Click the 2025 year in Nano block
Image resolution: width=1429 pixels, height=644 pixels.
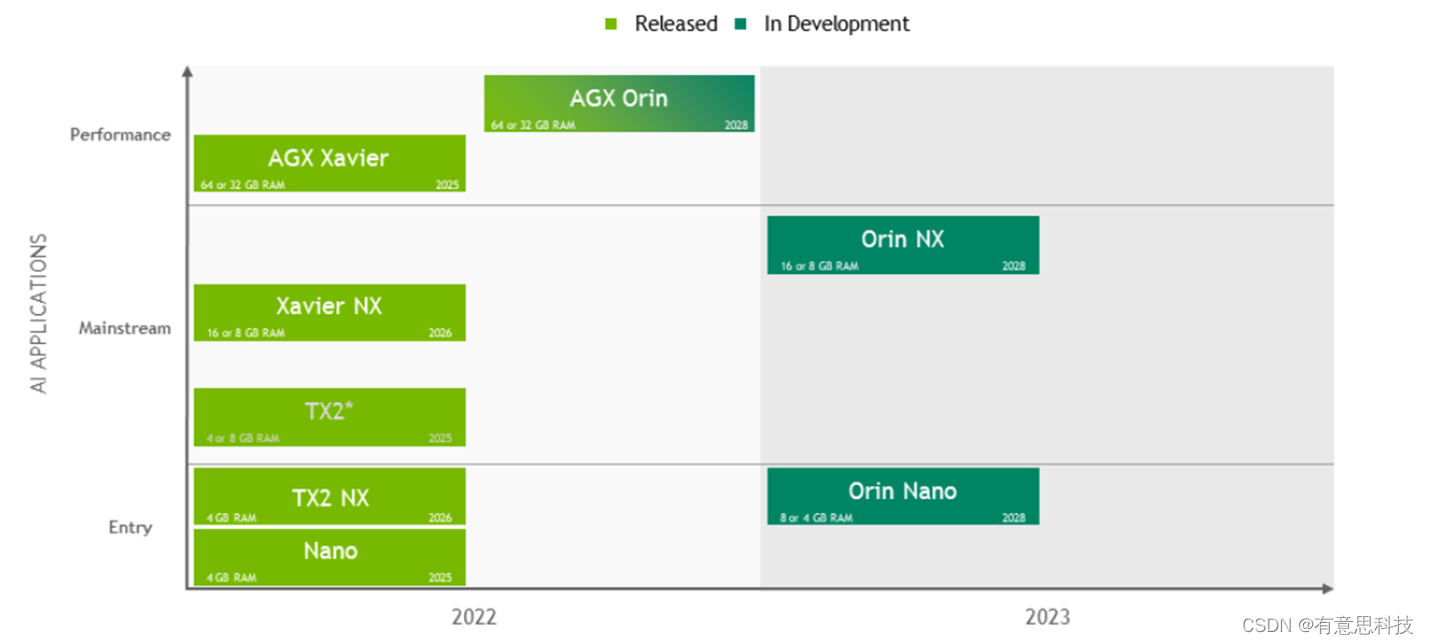[x=440, y=578]
